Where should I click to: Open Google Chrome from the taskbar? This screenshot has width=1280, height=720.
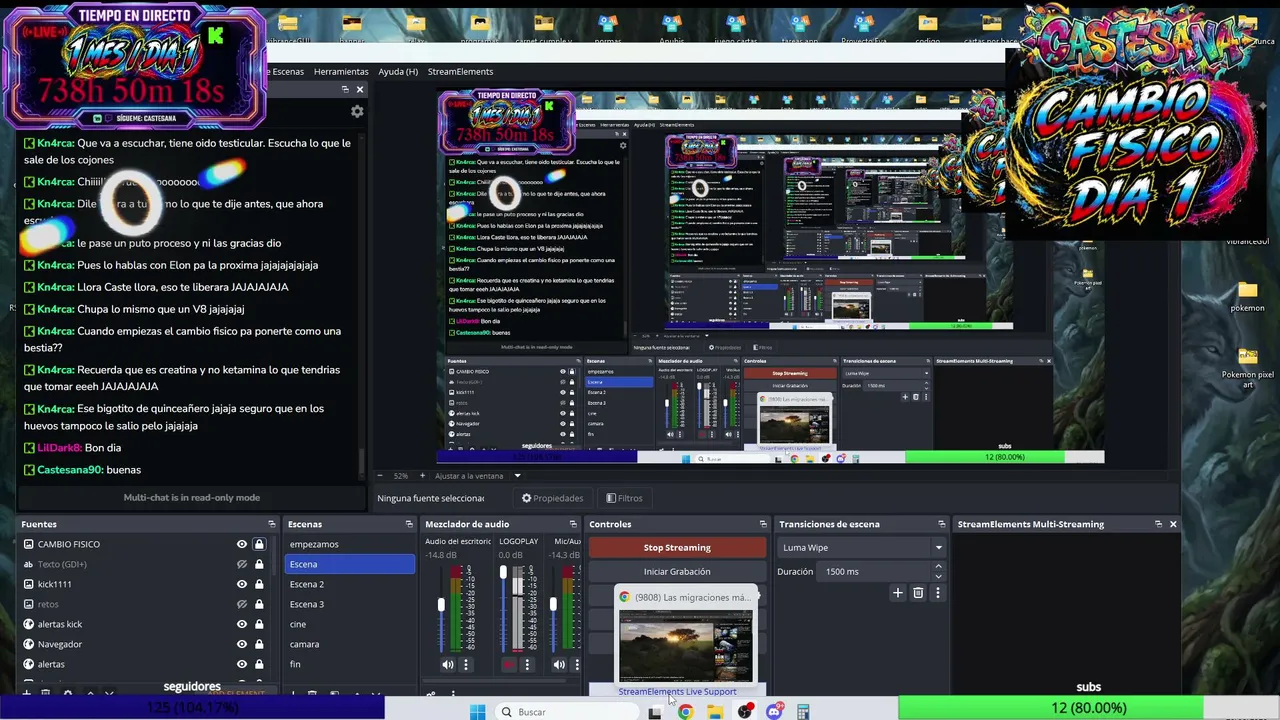tap(685, 712)
